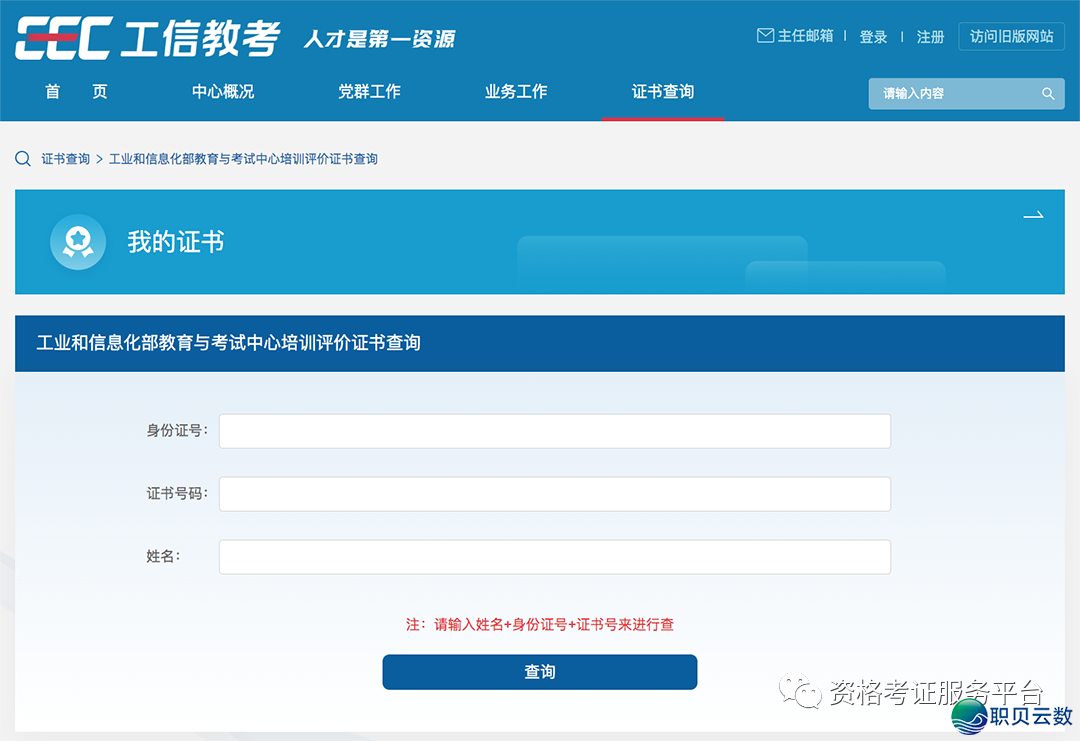The image size is (1080, 741).
Task: Click 证书查询 in the breadcrumb trail
Action: (x=64, y=158)
